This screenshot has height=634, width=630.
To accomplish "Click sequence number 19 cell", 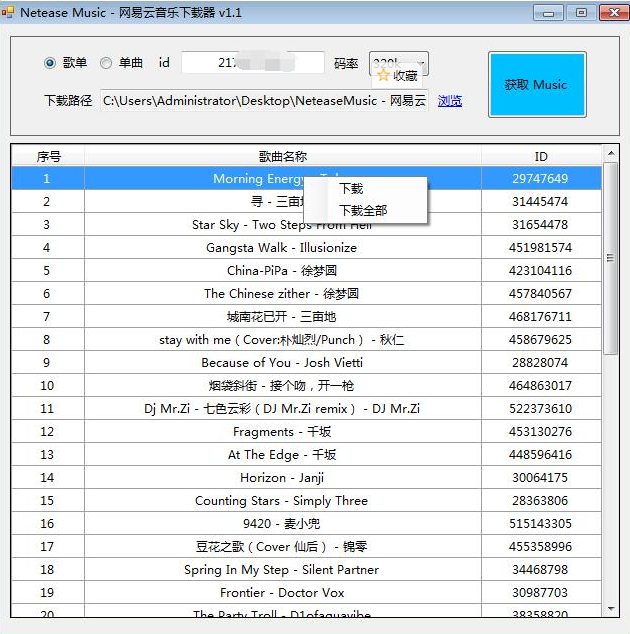I will 48,593.
